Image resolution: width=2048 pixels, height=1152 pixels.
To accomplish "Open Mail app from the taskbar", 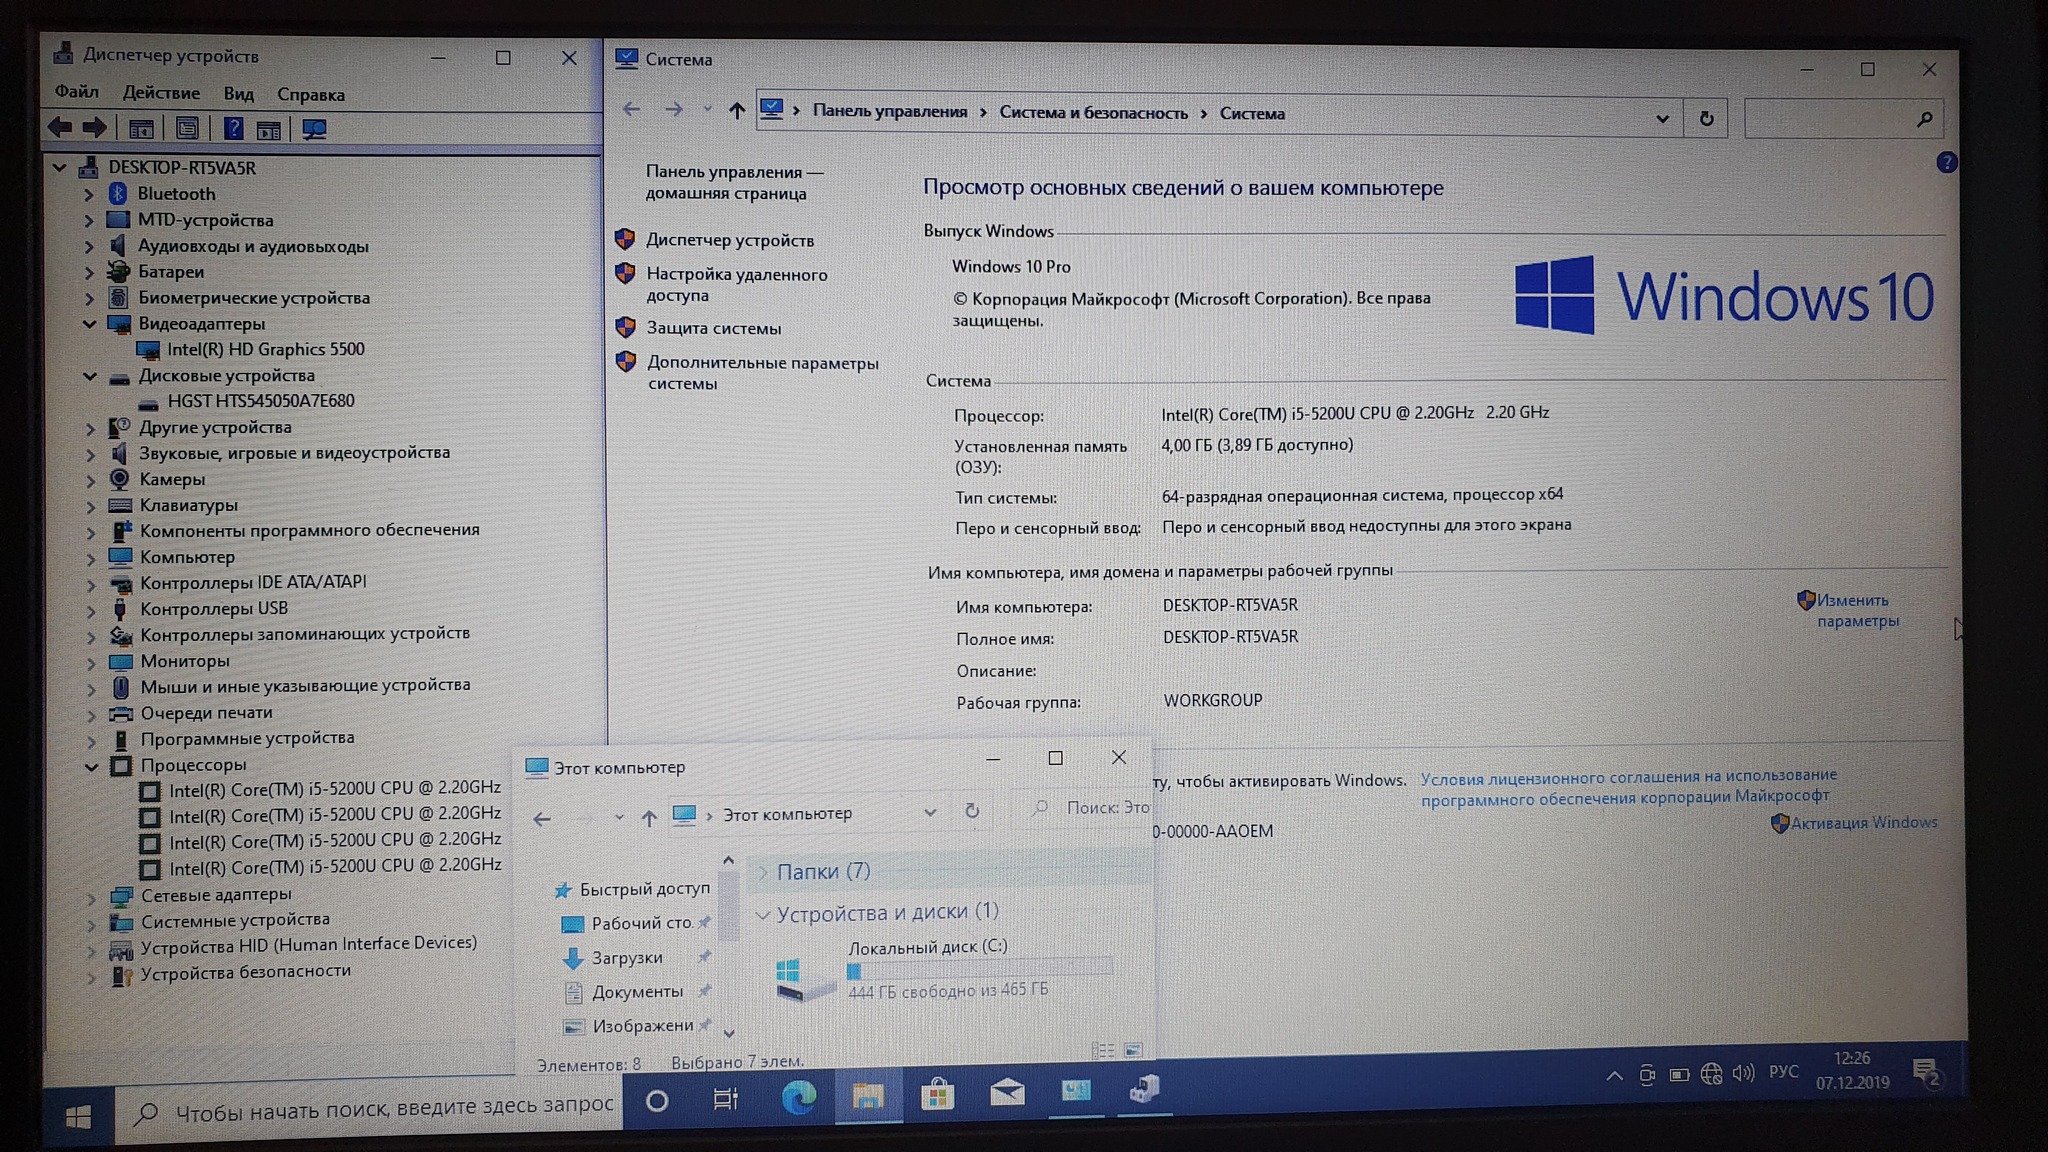I will coord(1006,1093).
